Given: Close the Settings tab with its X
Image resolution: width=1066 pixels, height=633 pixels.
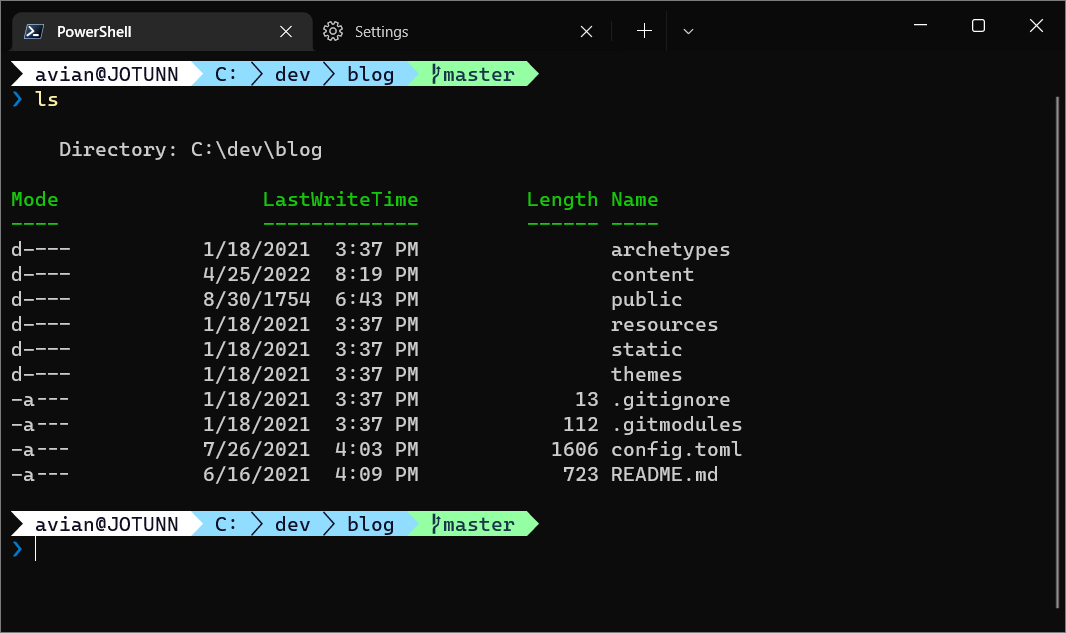Looking at the screenshot, I should tap(586, 31).
